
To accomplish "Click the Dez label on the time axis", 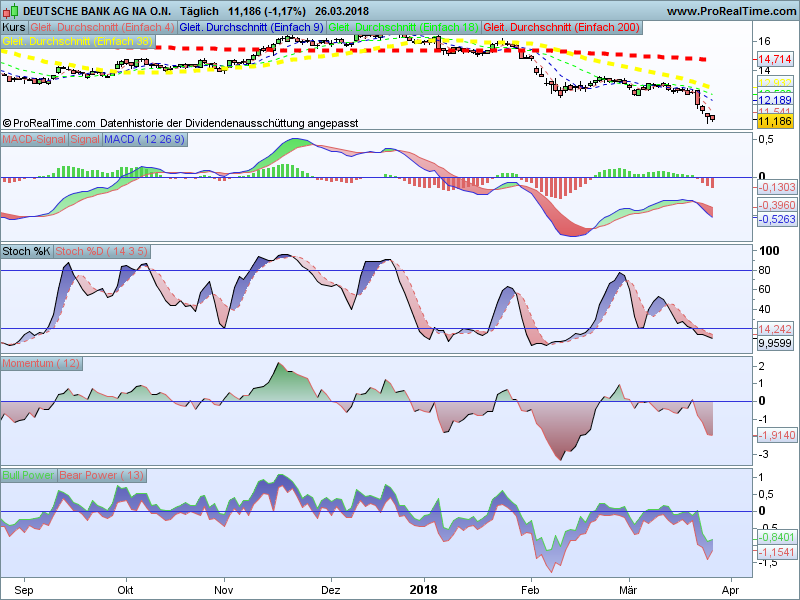I will tap(331, 590).
